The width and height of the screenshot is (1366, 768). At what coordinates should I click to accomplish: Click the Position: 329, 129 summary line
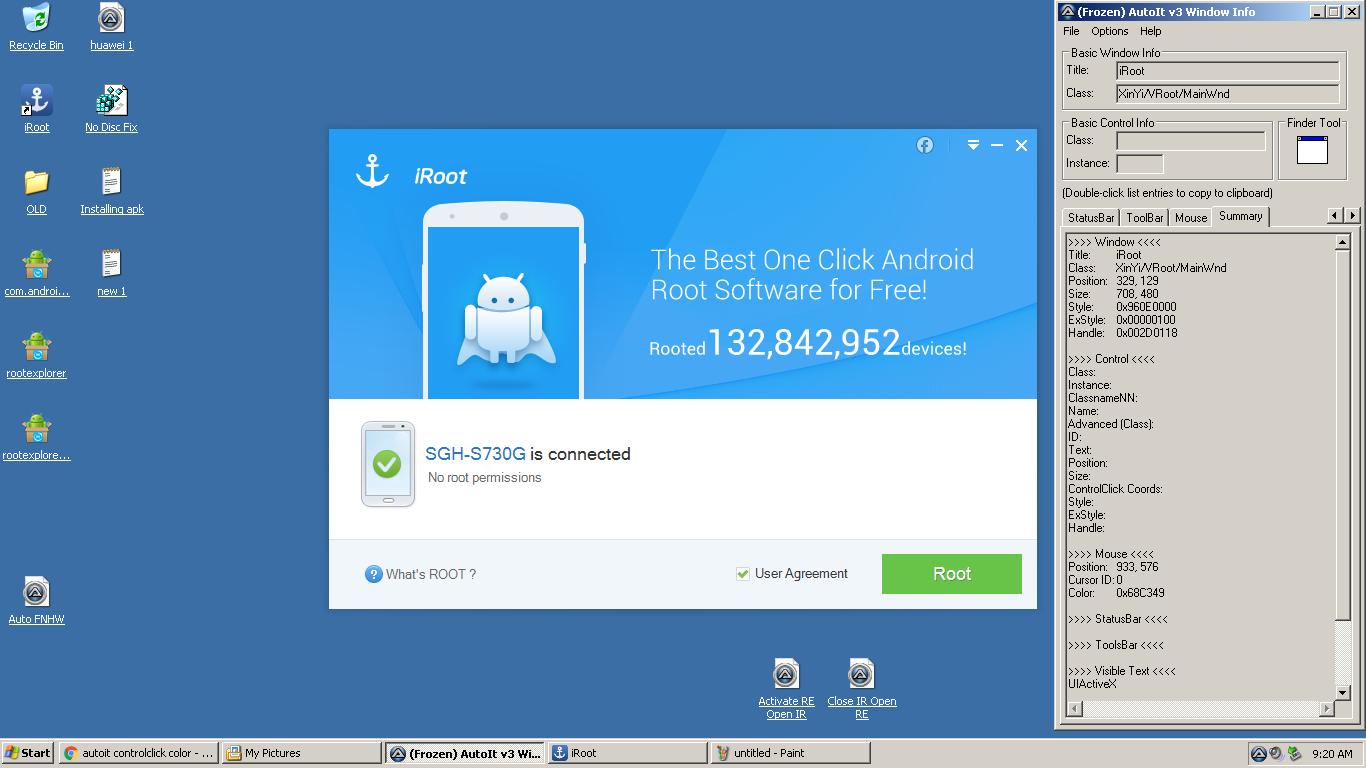tap(1113, 281)
